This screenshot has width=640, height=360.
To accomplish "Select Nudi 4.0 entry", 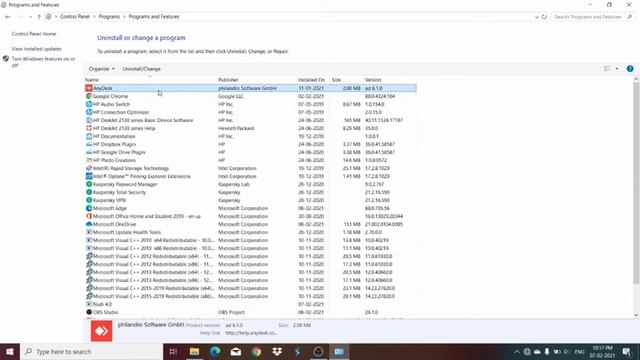I will point(251,304).
